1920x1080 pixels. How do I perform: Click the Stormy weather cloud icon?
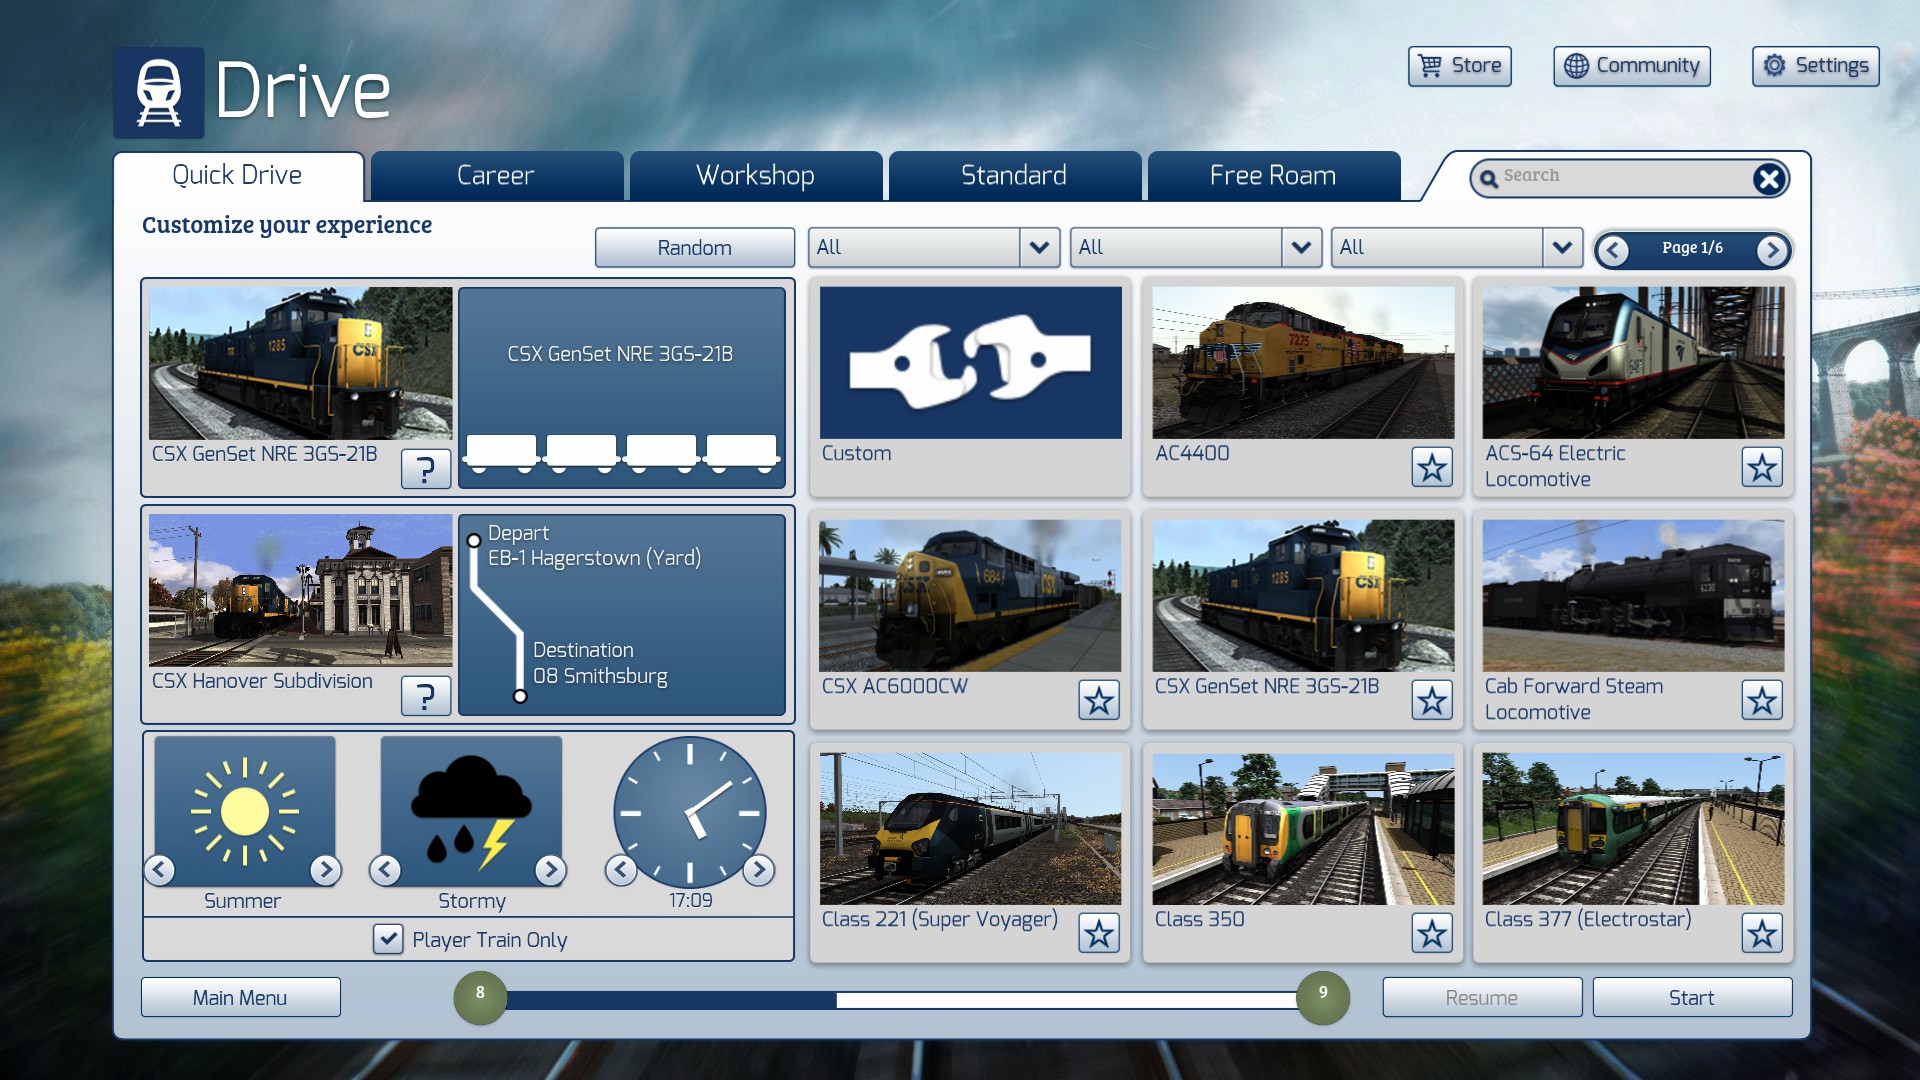471,811
